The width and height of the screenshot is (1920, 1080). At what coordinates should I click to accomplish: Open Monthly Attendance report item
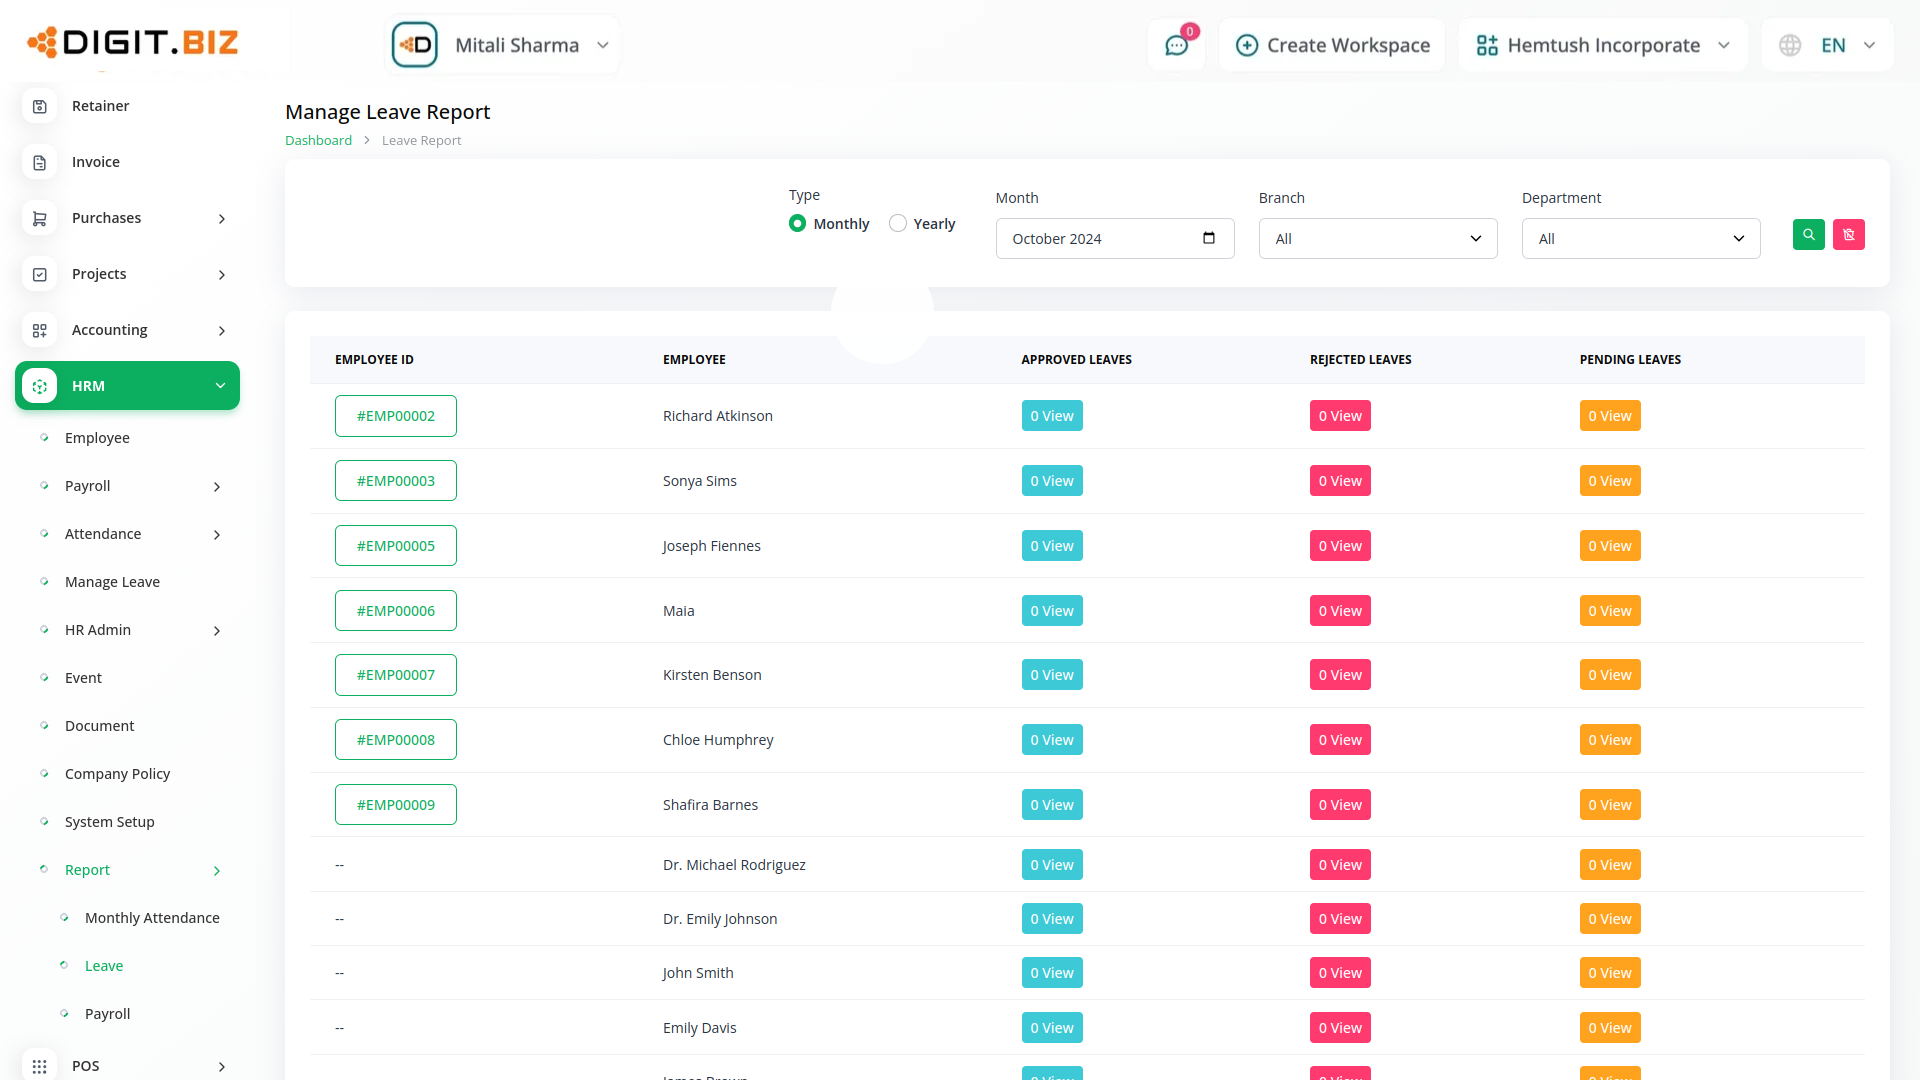[x=152, y=918]
